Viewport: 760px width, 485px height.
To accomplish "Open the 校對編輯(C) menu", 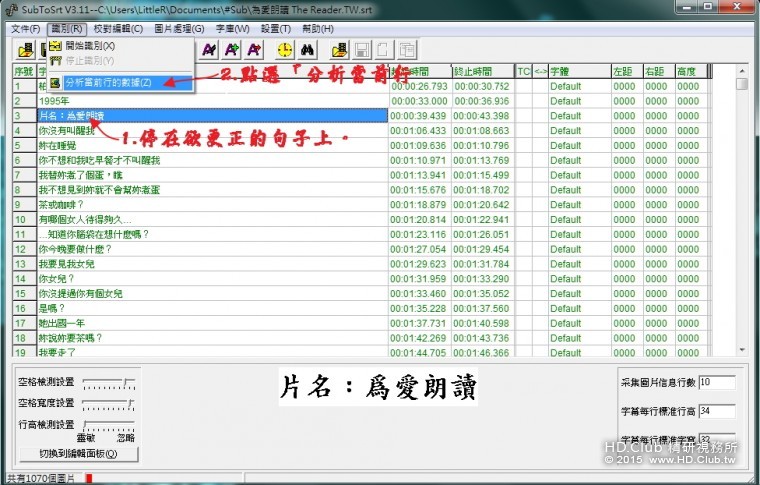I will (118, 29).
